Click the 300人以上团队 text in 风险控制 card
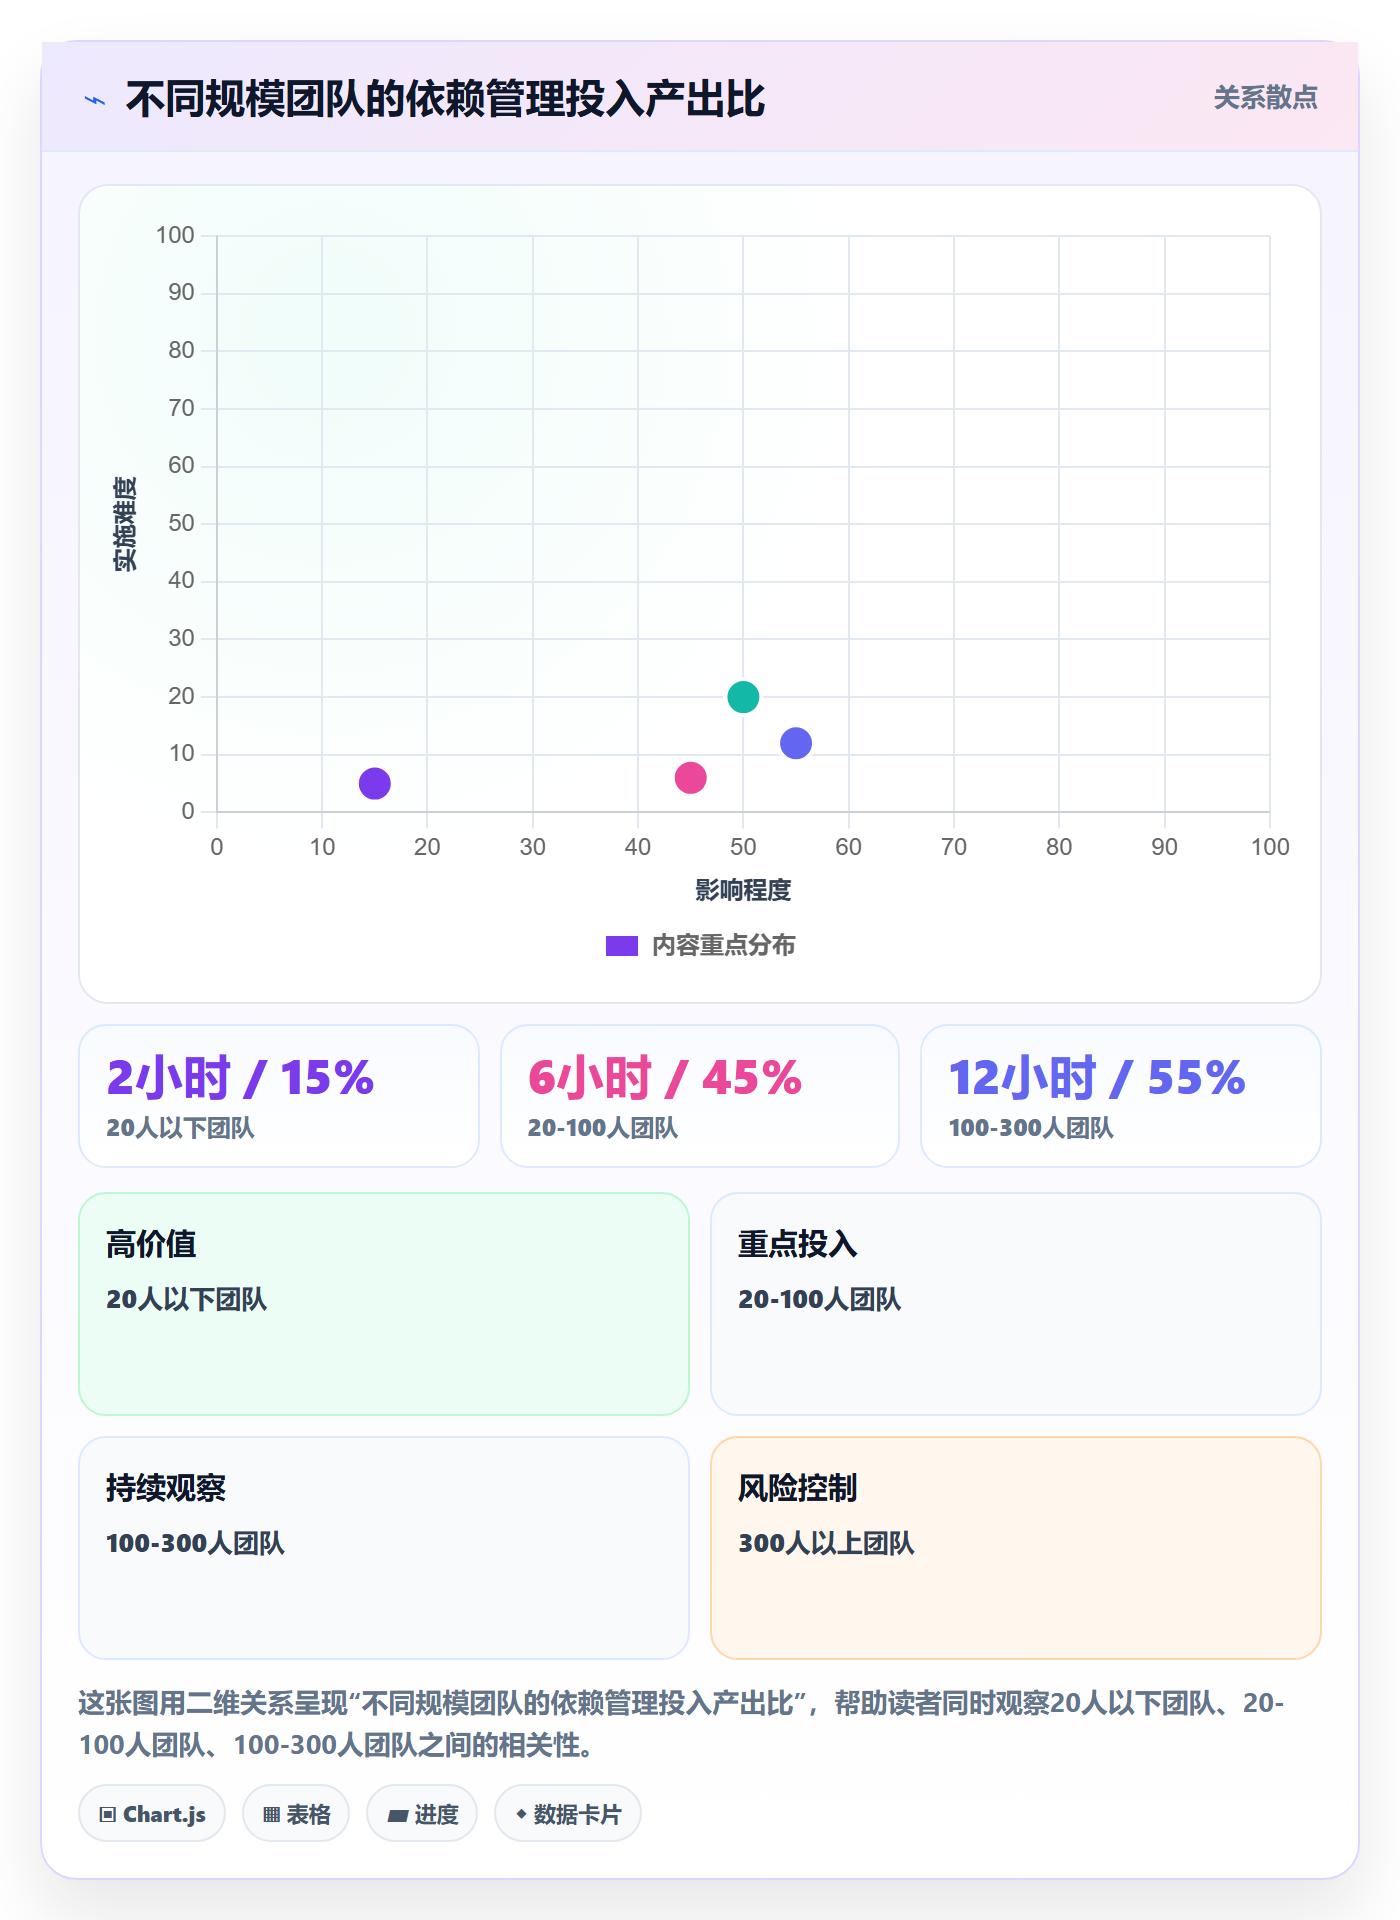Viewport: 1400px width, 1920px height. click(827, 1544)
